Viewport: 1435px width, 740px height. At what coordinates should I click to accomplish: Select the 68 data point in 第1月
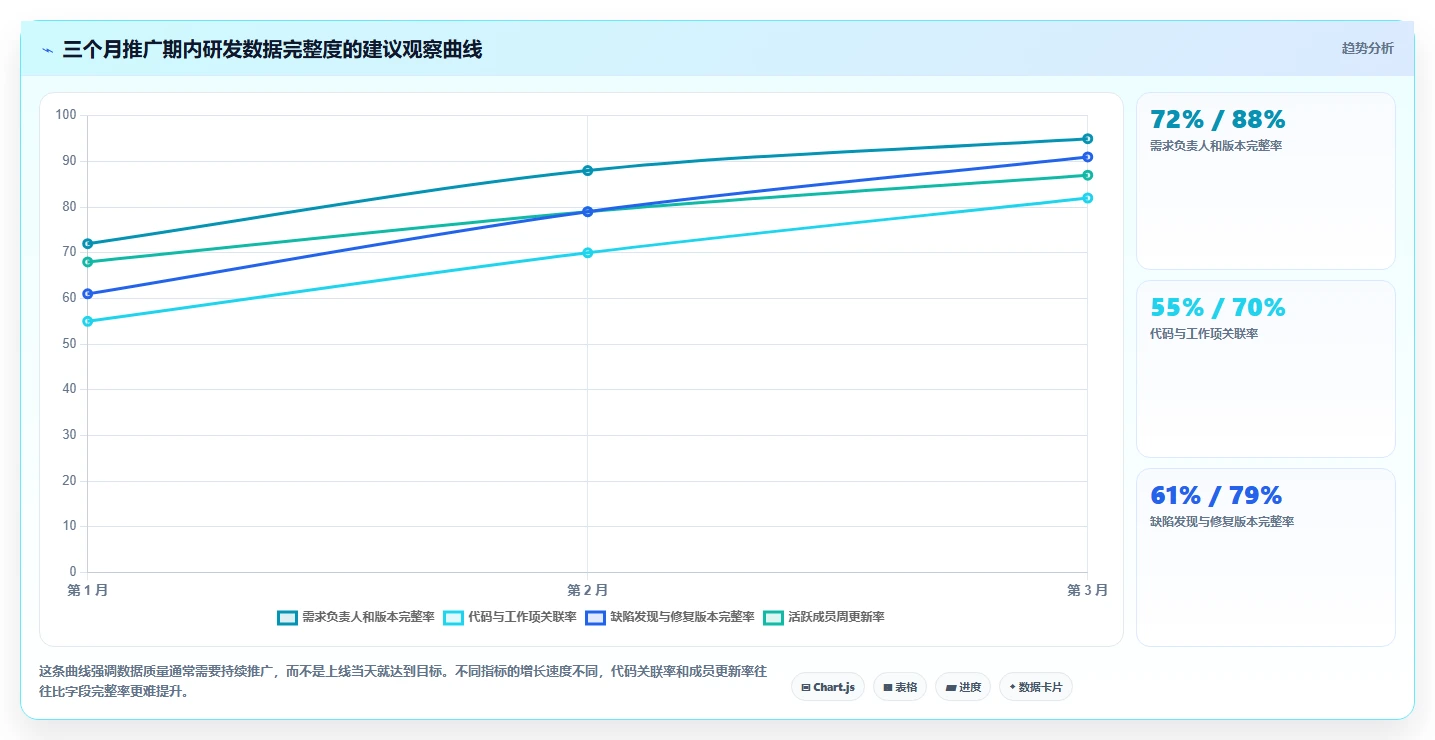pyautogui.click(x=88, y=262)
